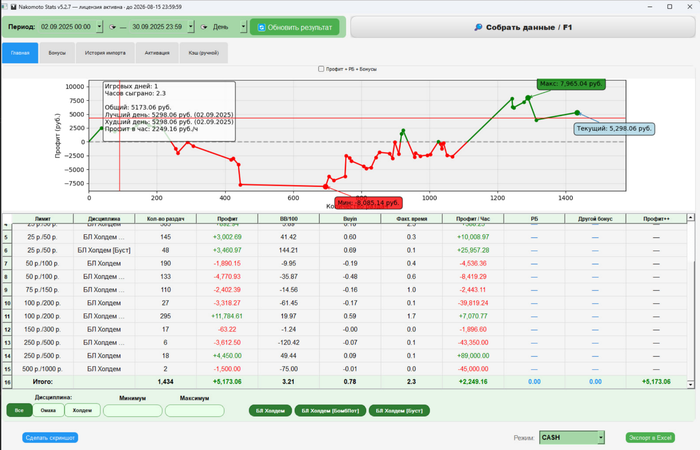Toggle the 'Омаха' discipline filter
Viewport: 700px width, 450px height.
[48, 410]
